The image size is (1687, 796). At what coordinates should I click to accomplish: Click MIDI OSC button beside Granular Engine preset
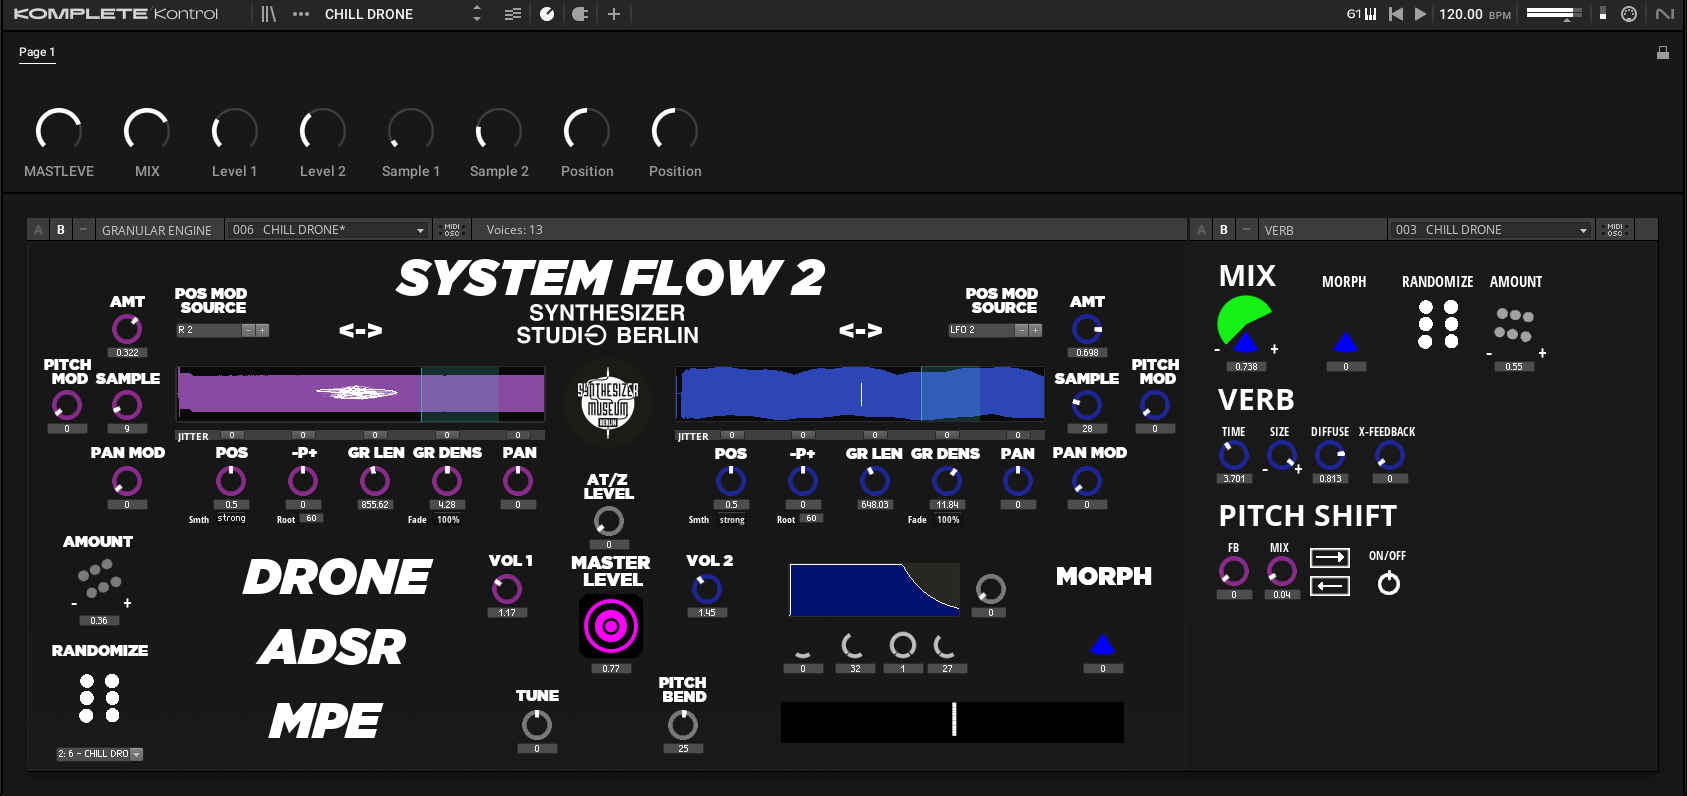pos(452,230)
